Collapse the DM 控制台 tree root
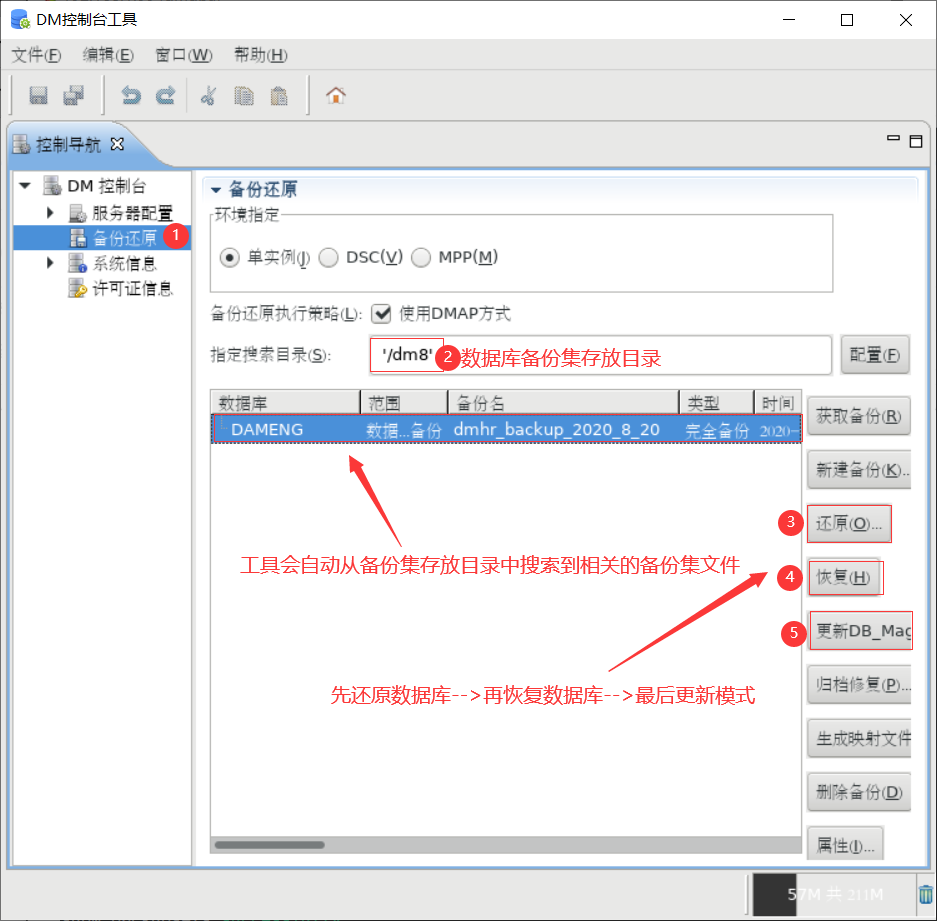Image resolution: width=937 pixels, height=921 pixels. (x=25, y=186)
